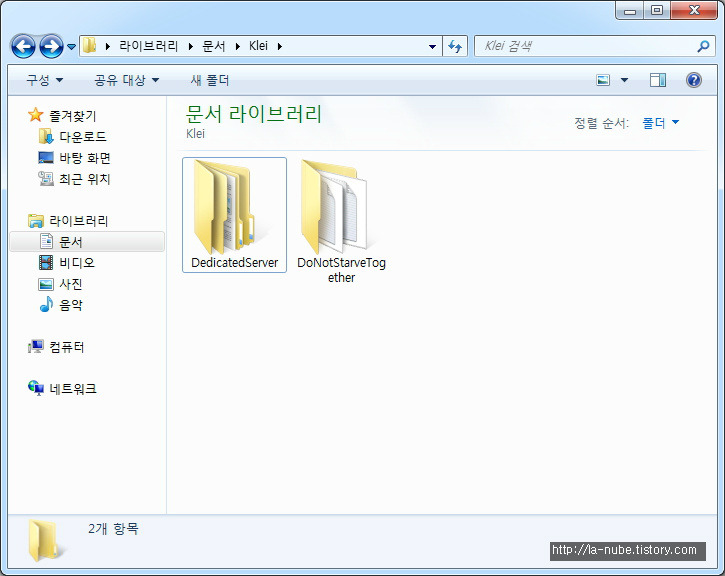
Task: Maximize the Explorer window
Action: (x=657, y=10)
